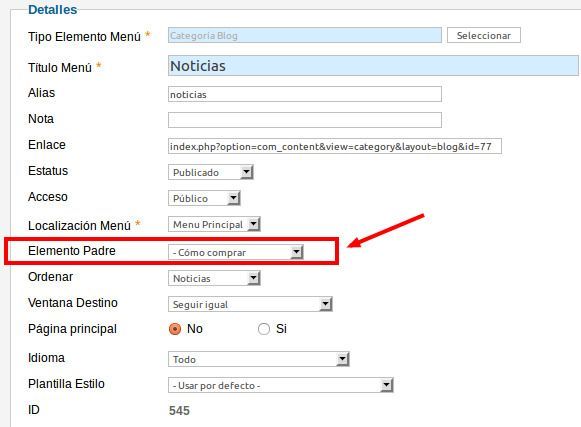Click the arrow button on Plantilla Estilo dropdown
This screenshot has height=427, width=581.
pyautogui.click(x=386, y=385)
